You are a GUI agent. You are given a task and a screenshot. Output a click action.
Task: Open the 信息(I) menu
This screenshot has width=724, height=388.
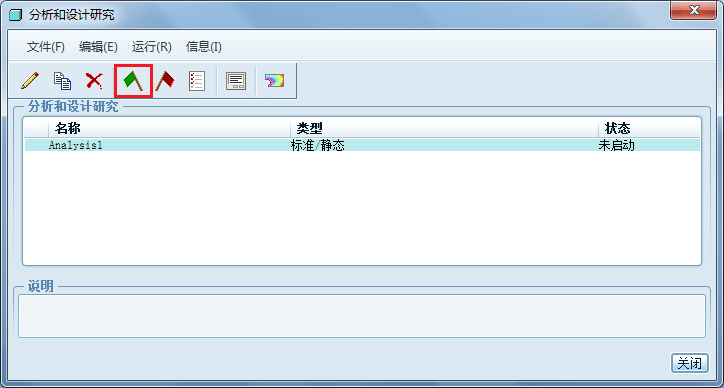pyautogui.click(x=204, y=47)
